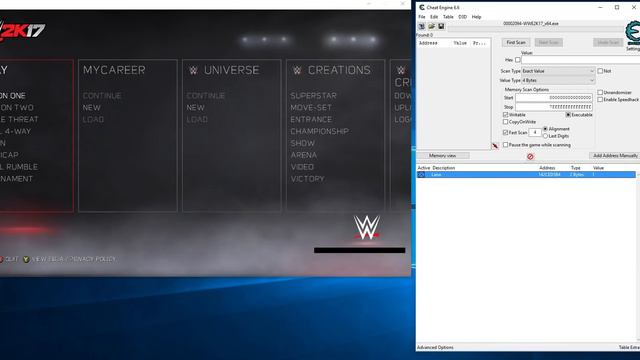Image resolution: width=640 pixels, height=360 pixels.
Task: Open the D3D menu
Action: pyautogui.click(x=462, y=17)
